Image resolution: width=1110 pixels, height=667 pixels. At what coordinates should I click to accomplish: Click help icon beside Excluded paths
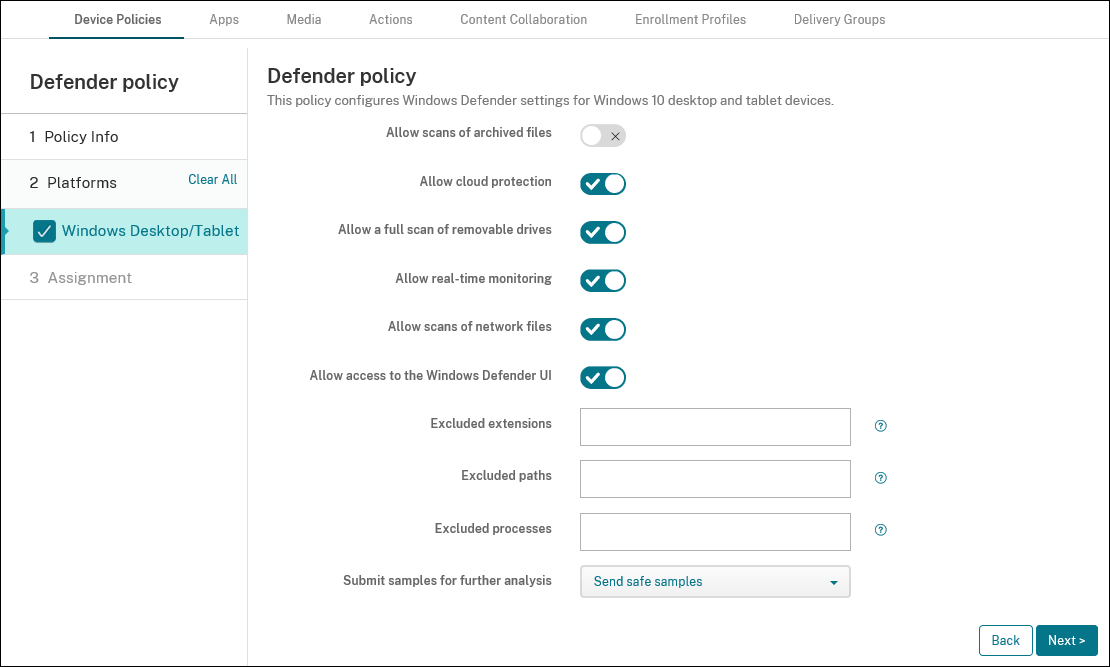tap(881, 478)
